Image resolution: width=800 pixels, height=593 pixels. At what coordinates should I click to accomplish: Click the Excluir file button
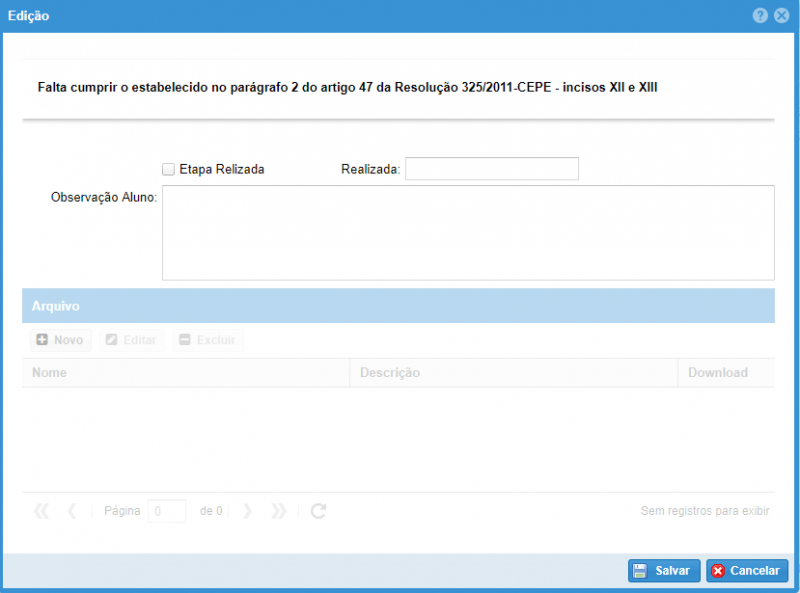[207, 340]
